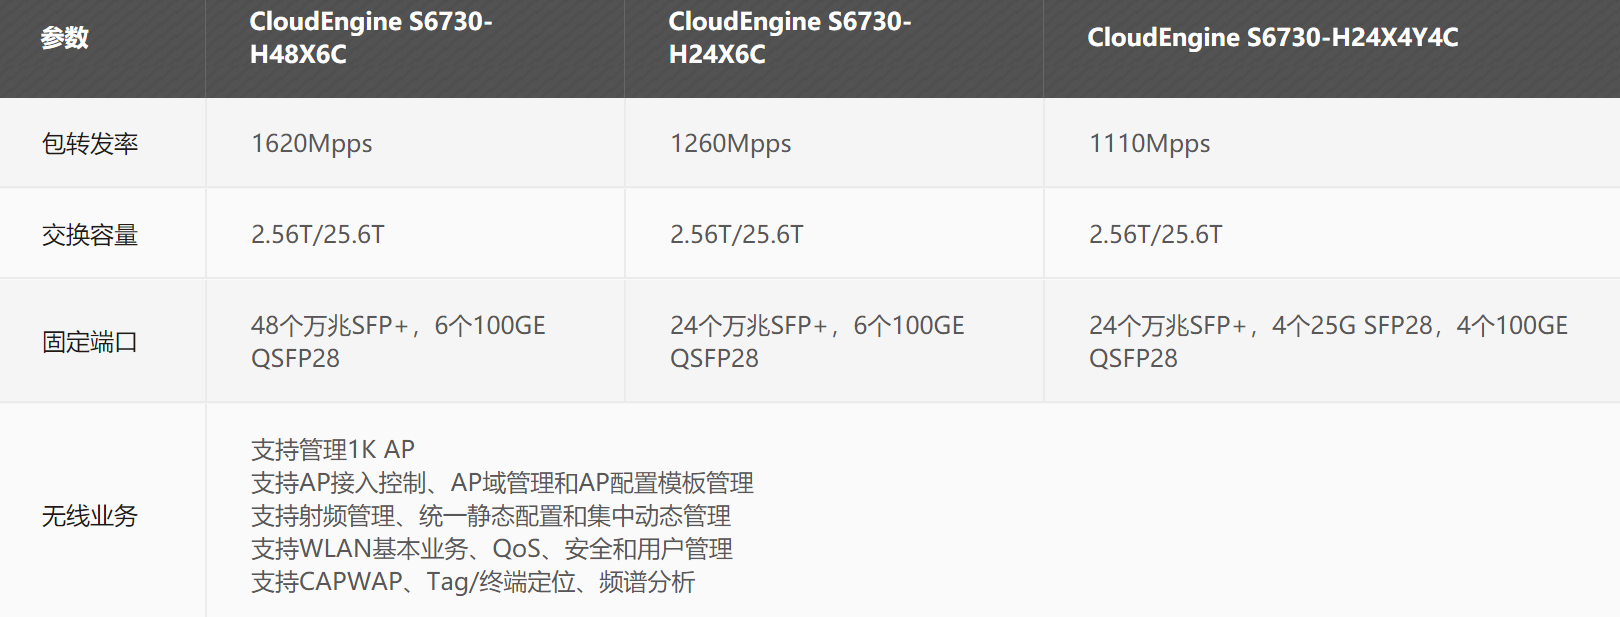Click the 支持管理1K AP text line
Screen dimensions: 1620x617
click(333, 450)
